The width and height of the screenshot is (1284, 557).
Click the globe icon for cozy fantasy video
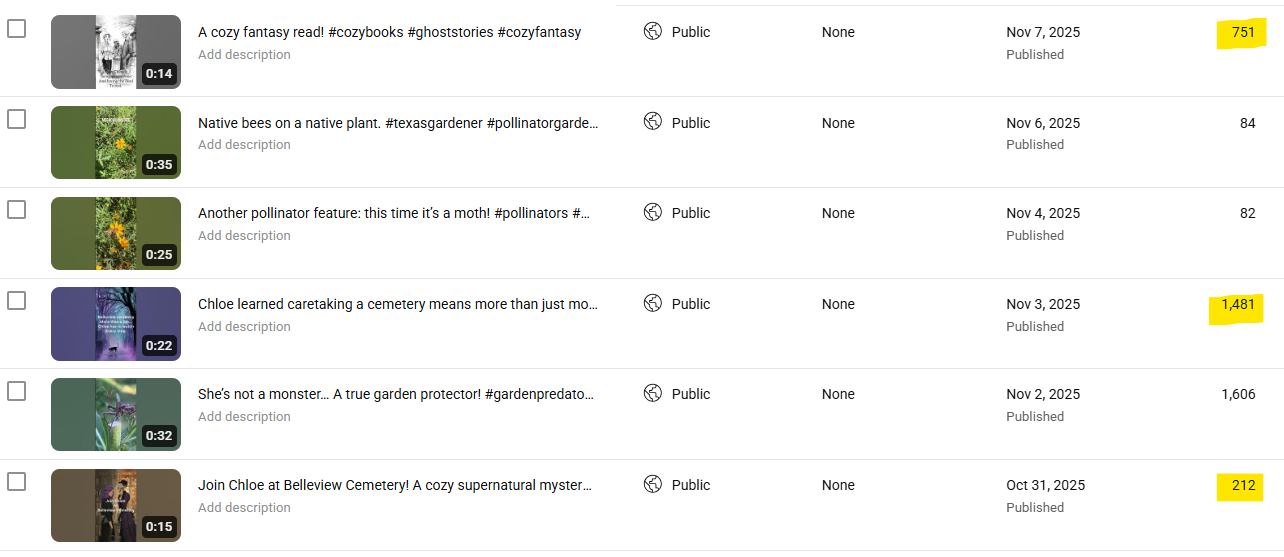coord(653,31)
